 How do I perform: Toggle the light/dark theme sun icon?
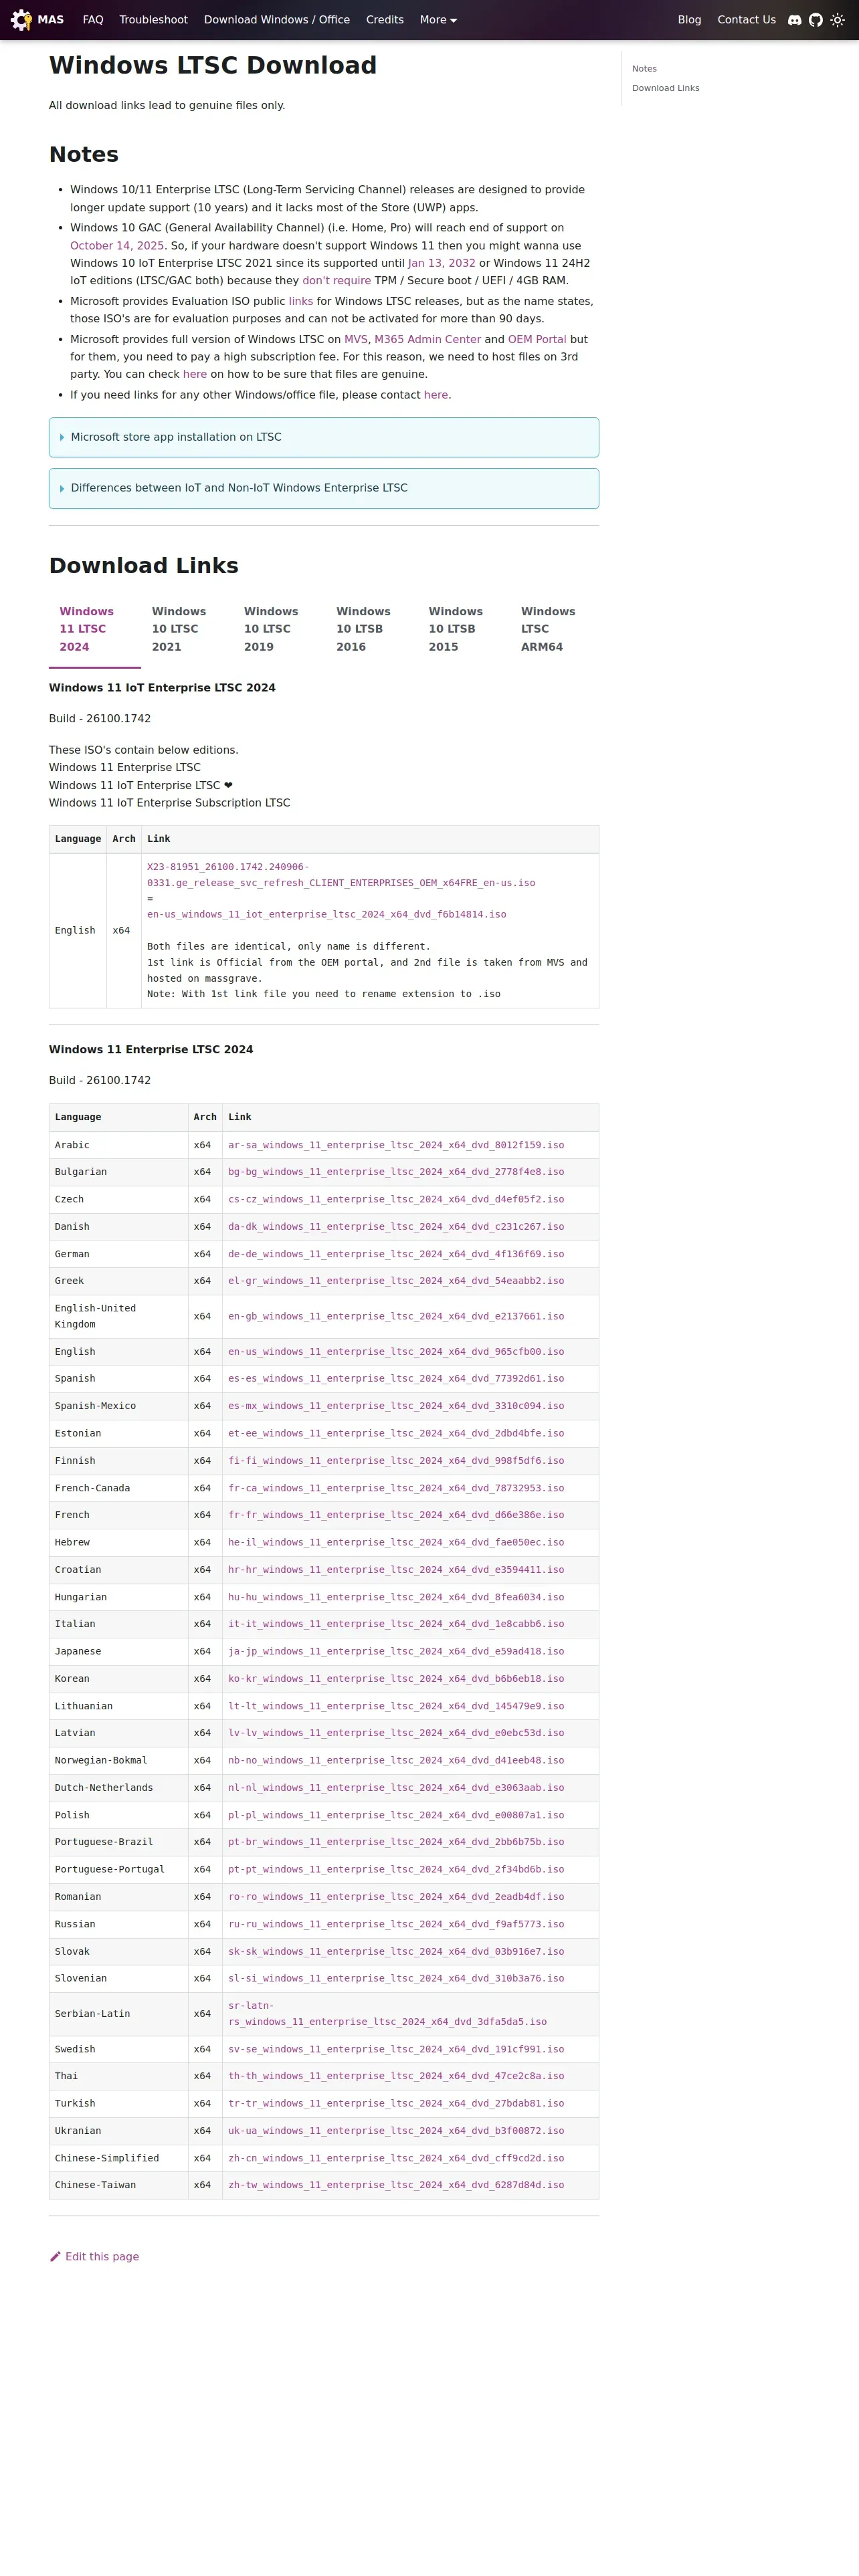point(838,20)
